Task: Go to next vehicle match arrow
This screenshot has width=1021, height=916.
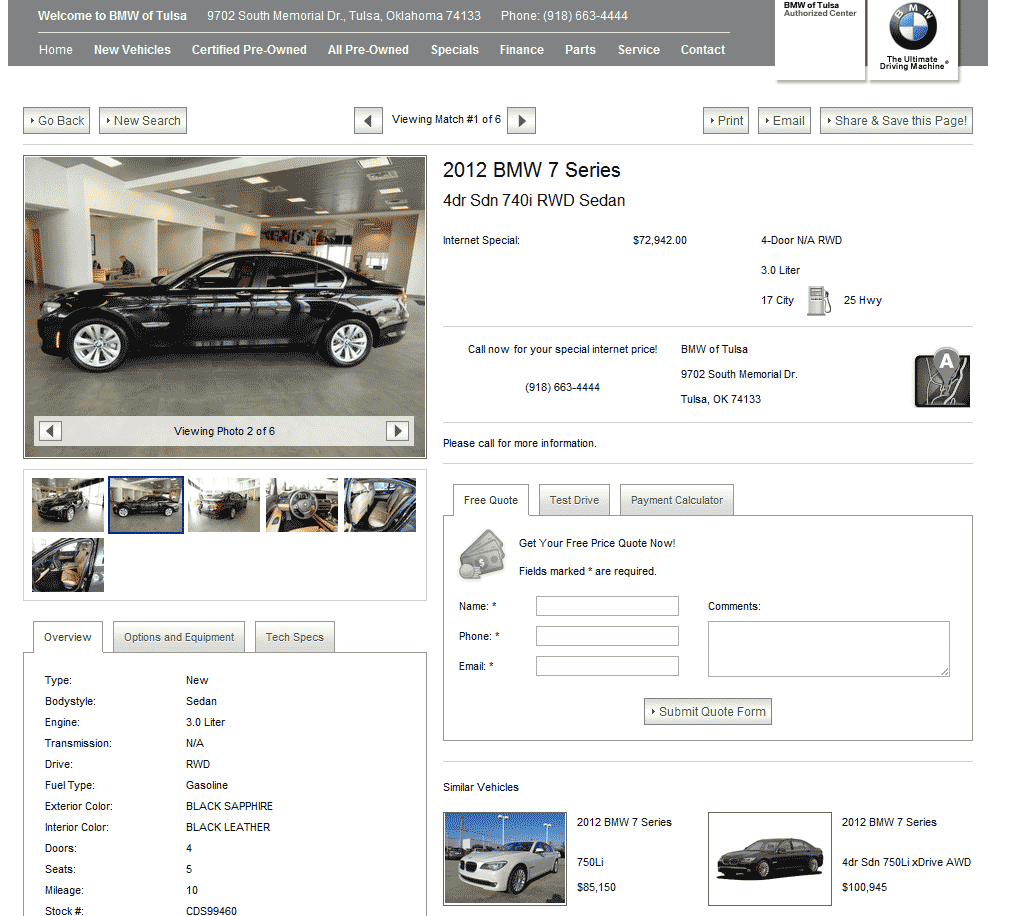Action: coord(522,120)
